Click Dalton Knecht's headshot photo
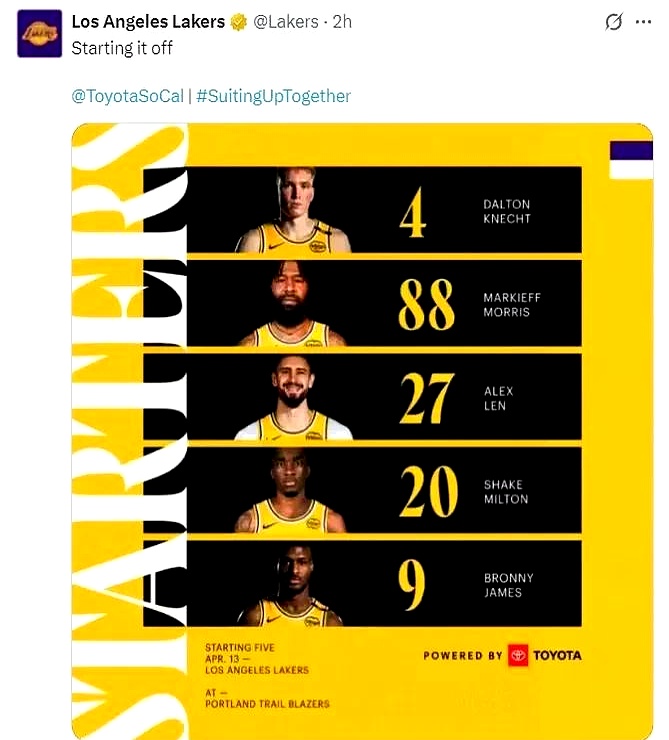The width and height of the screenshot is (669, 740). [x=294, y=212]
